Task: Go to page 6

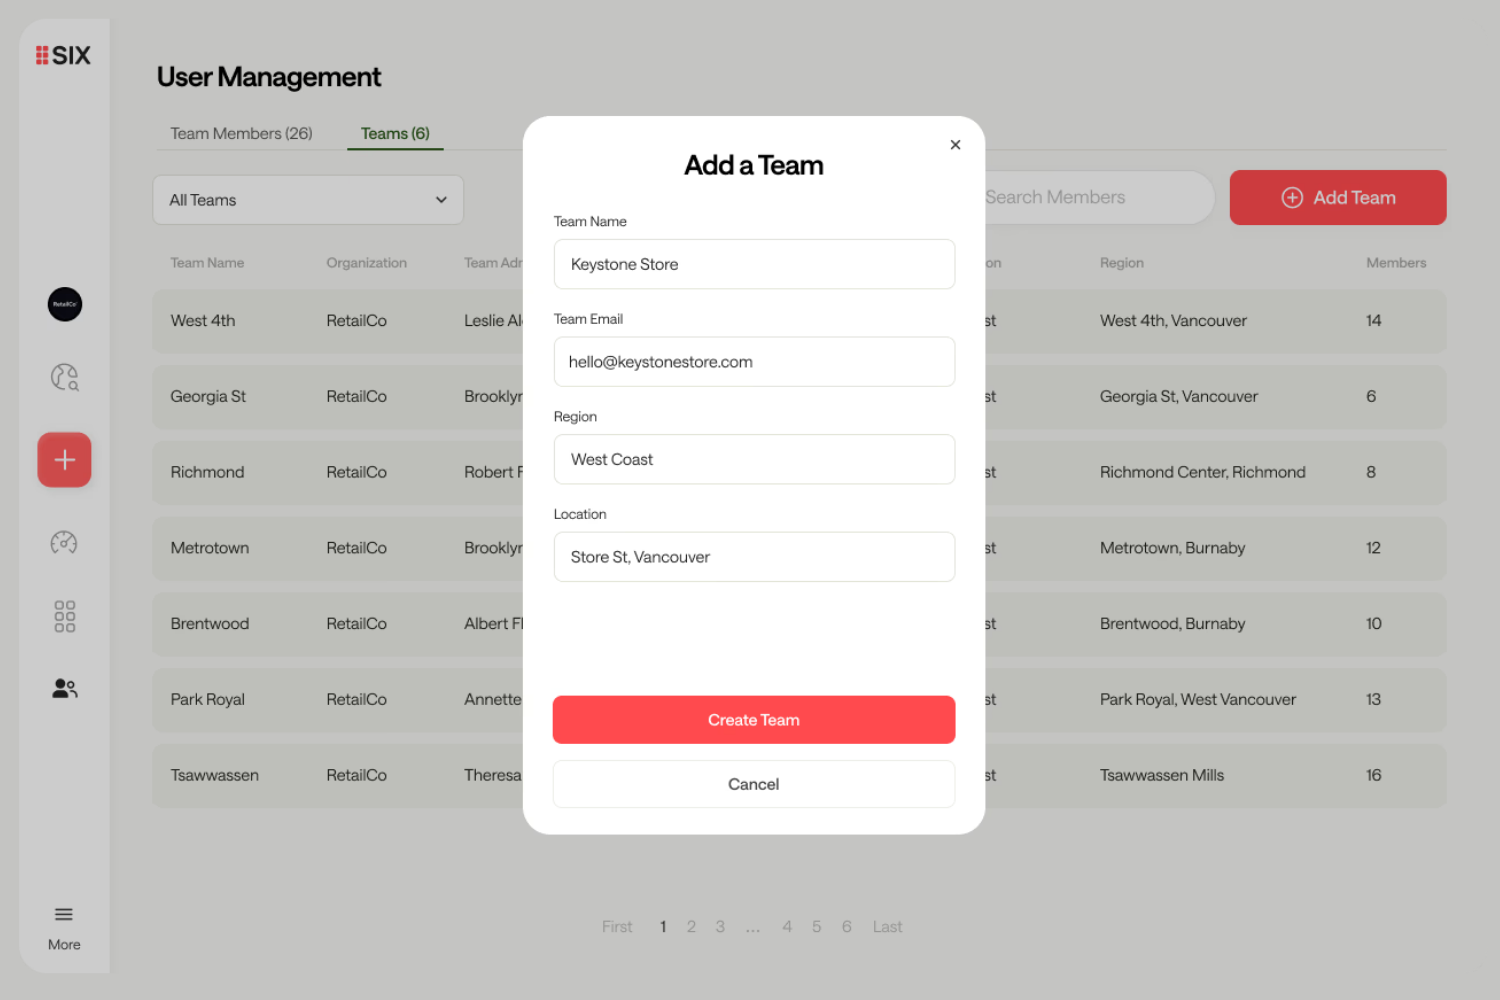Action: (x=847, y=927)
